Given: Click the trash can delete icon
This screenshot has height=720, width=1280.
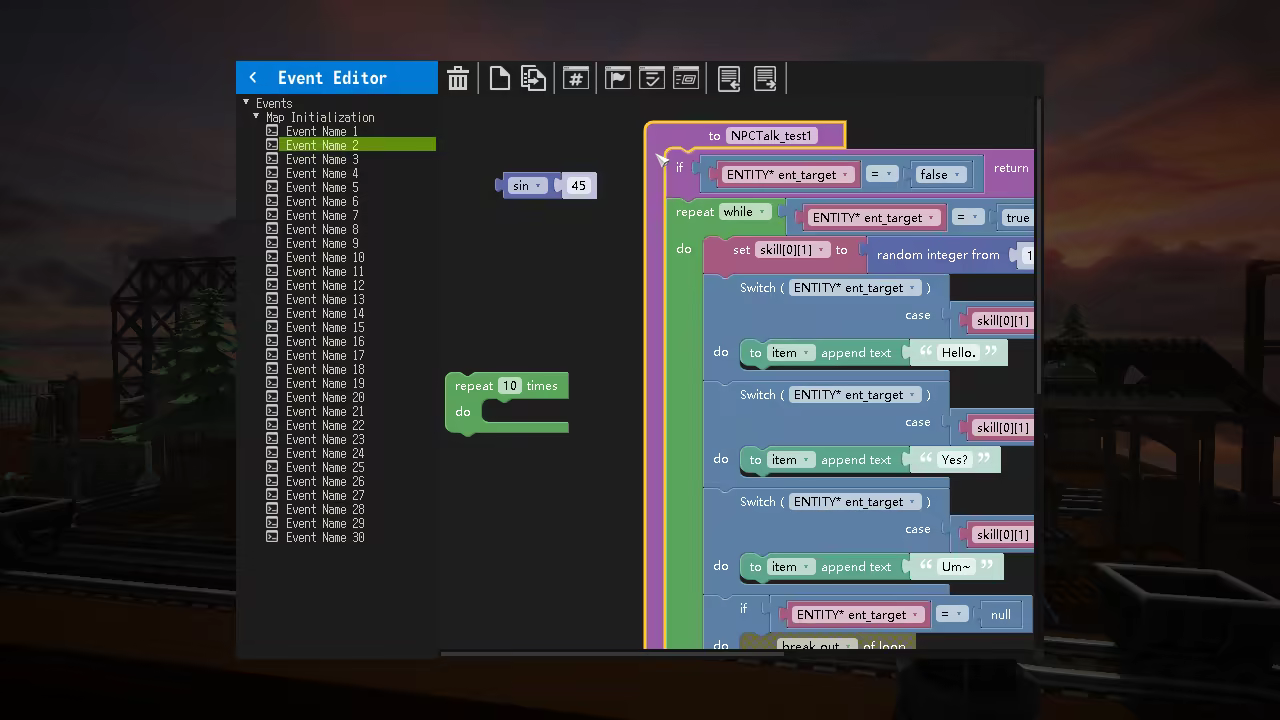Looking at the screenshot, I should pos(458,79).
